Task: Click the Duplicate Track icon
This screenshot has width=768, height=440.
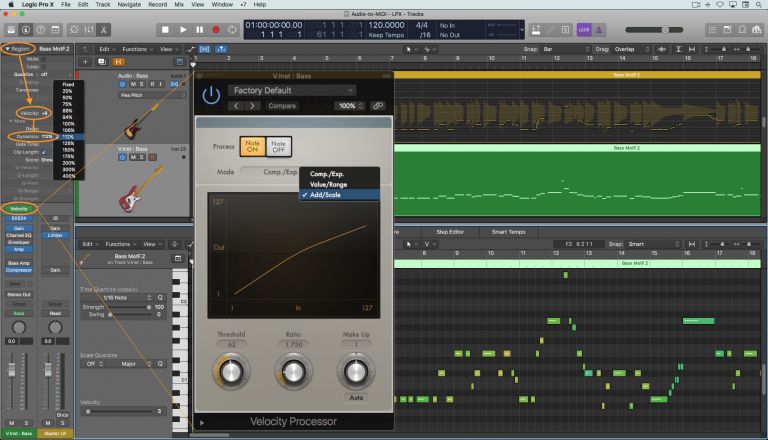Action: (102, 62)
